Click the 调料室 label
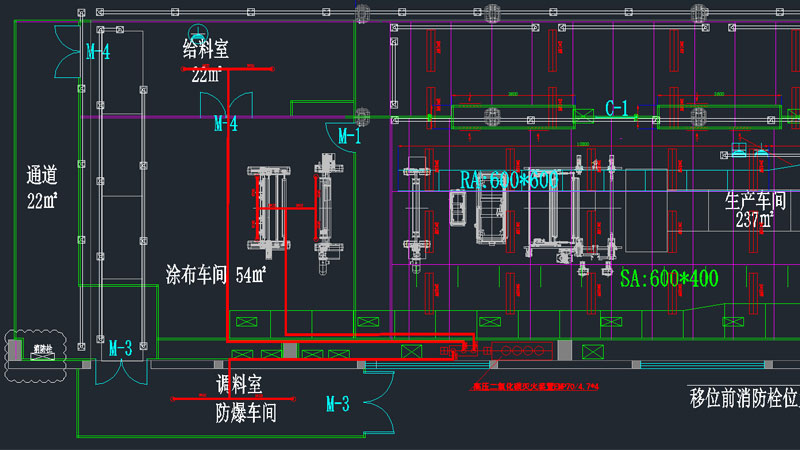The height and width of the screenshot is (450, 800). click(239, 385)
